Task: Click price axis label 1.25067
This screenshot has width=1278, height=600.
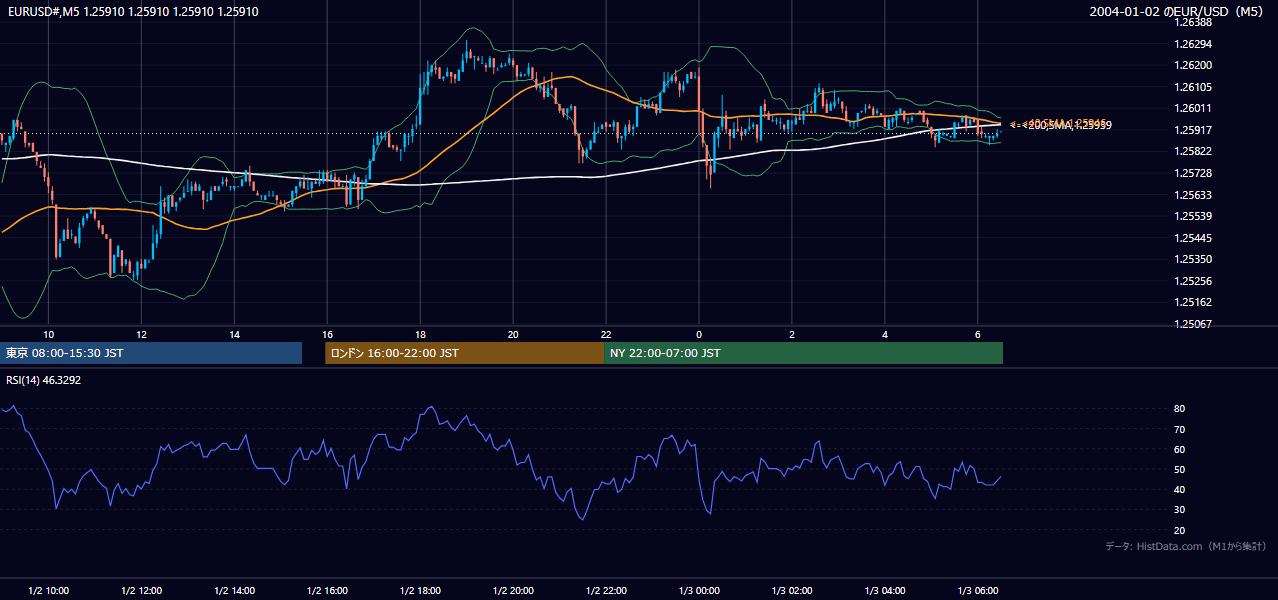Action: click(1192, 324)
